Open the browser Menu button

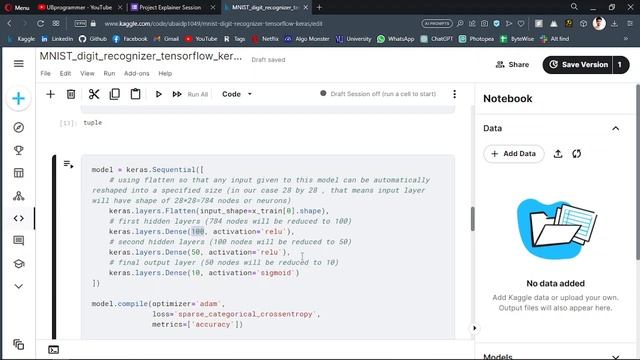pos(17,7)
